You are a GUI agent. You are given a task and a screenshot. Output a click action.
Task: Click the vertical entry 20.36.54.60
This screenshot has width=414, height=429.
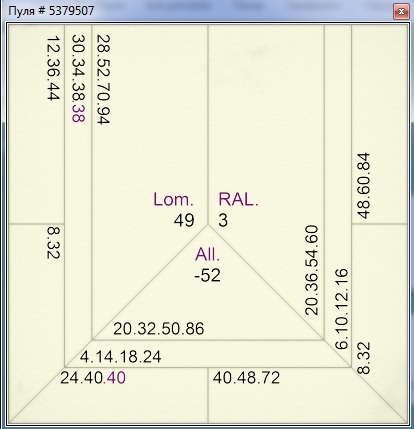(312, 270)
